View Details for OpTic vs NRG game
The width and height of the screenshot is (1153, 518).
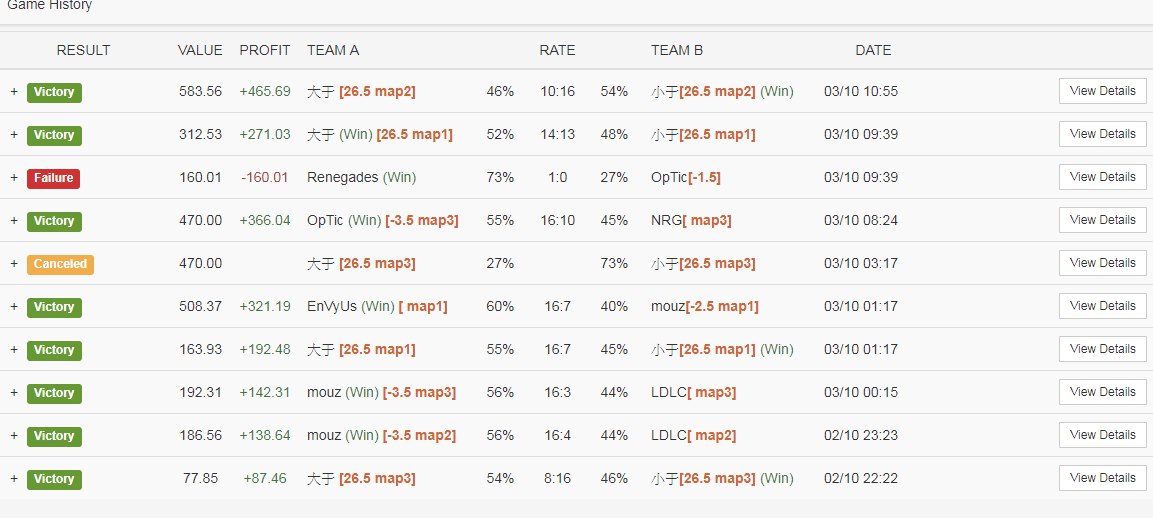[x=1102, y=220]
